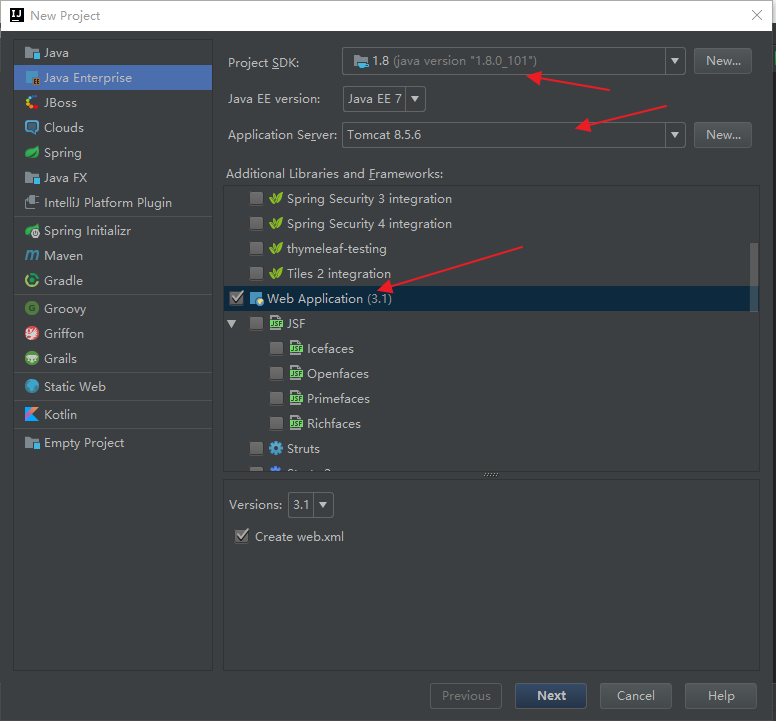
Task: Click the Previous button
Action: 466,696
